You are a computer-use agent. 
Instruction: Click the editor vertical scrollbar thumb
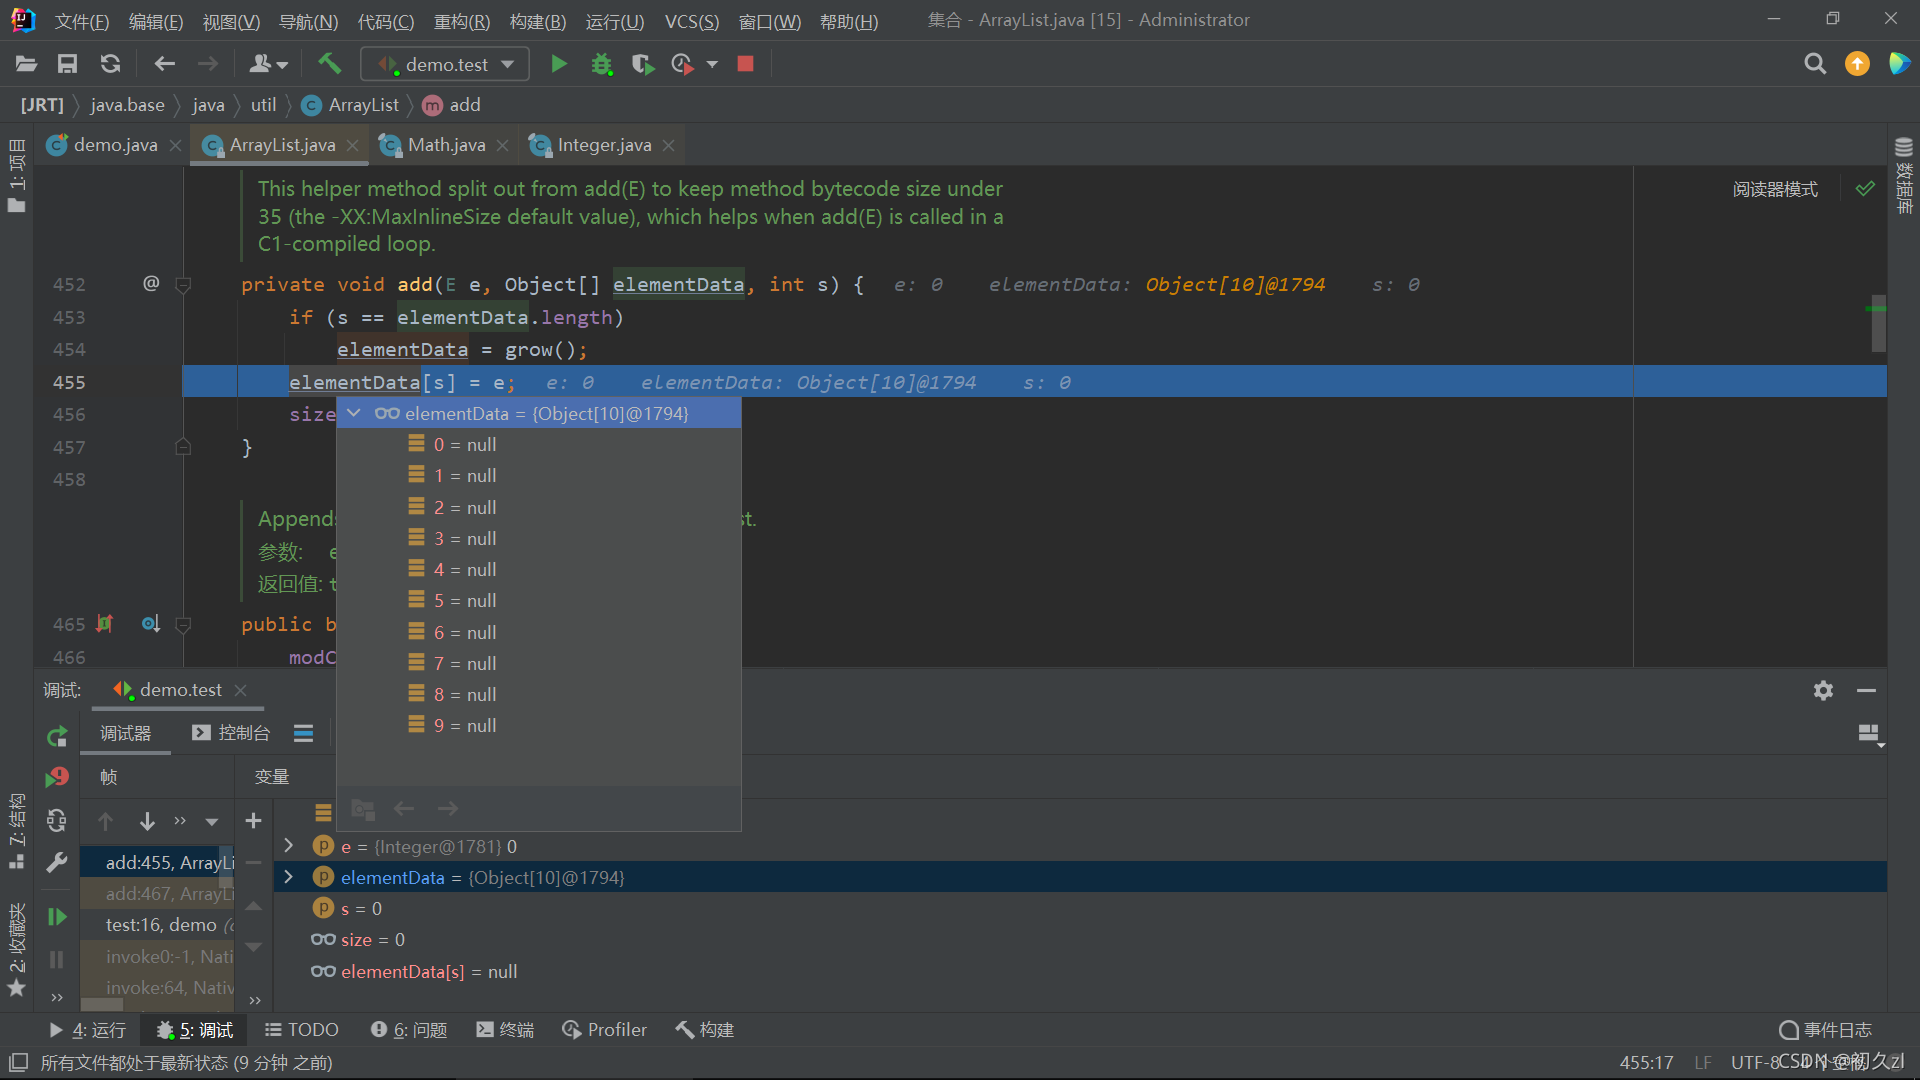[1879, 323]
